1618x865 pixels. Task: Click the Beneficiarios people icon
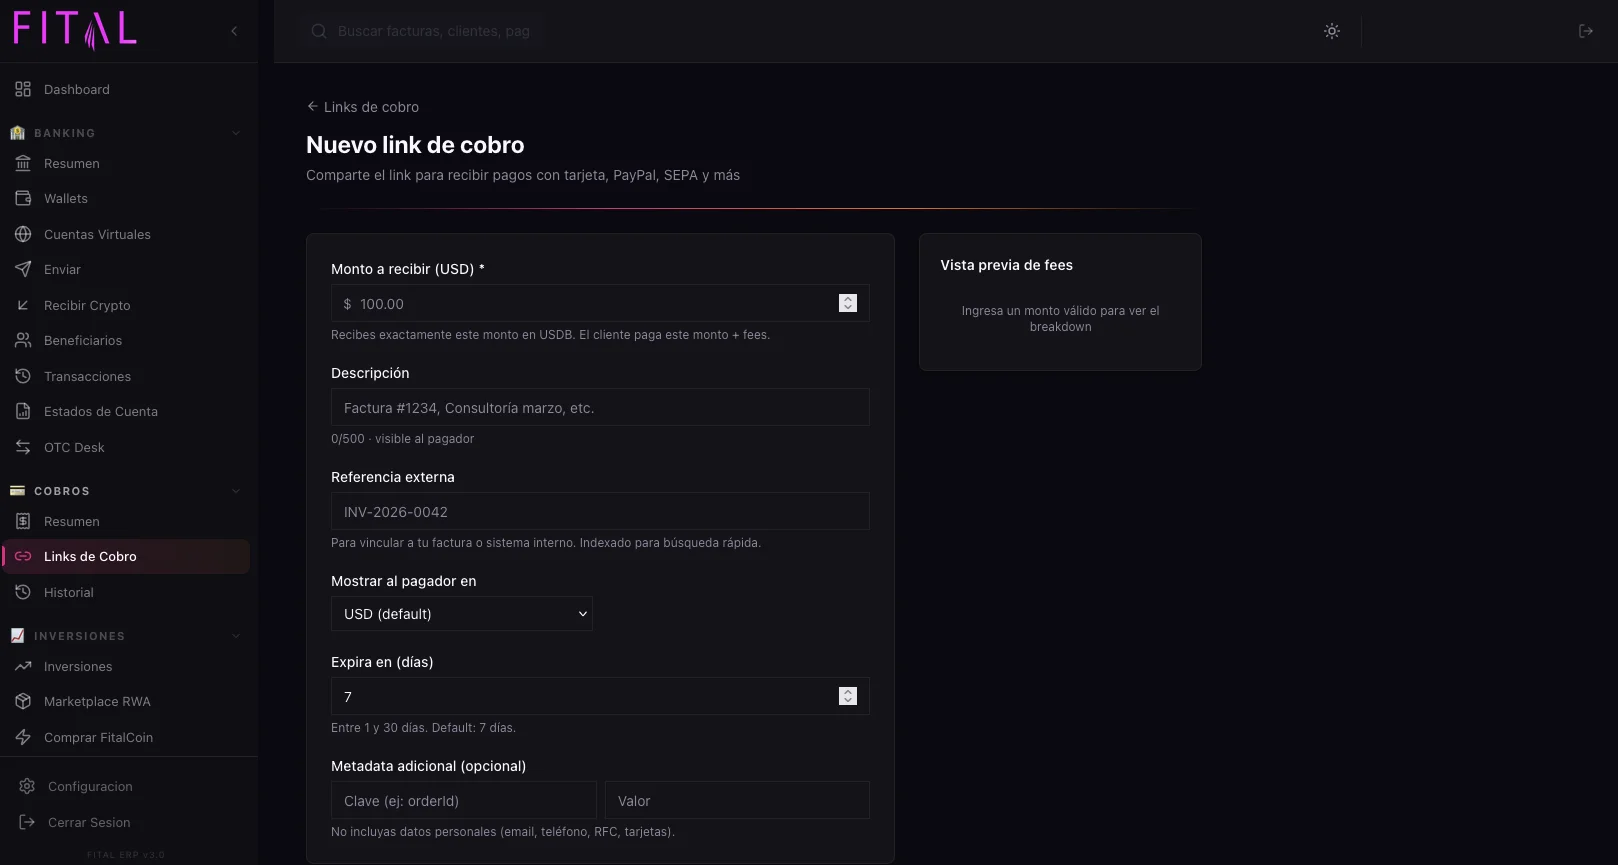click(x=23, y=340)
